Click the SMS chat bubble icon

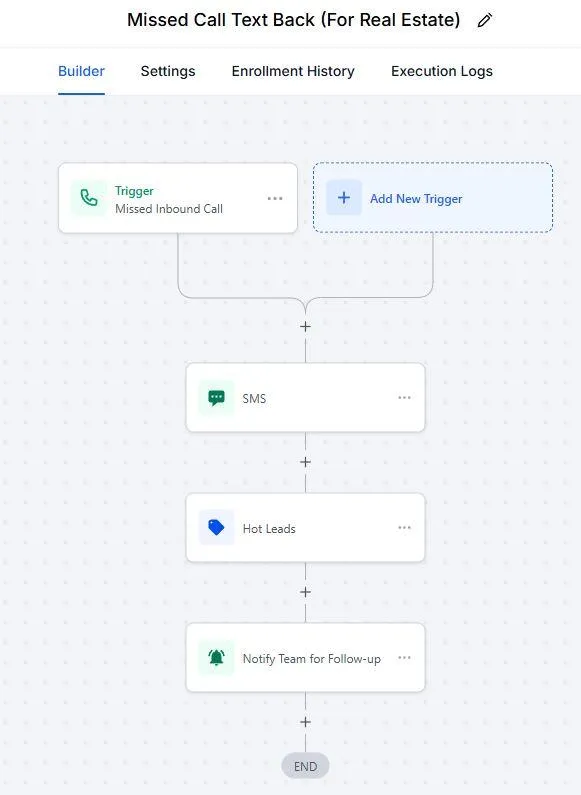(216, 398)
